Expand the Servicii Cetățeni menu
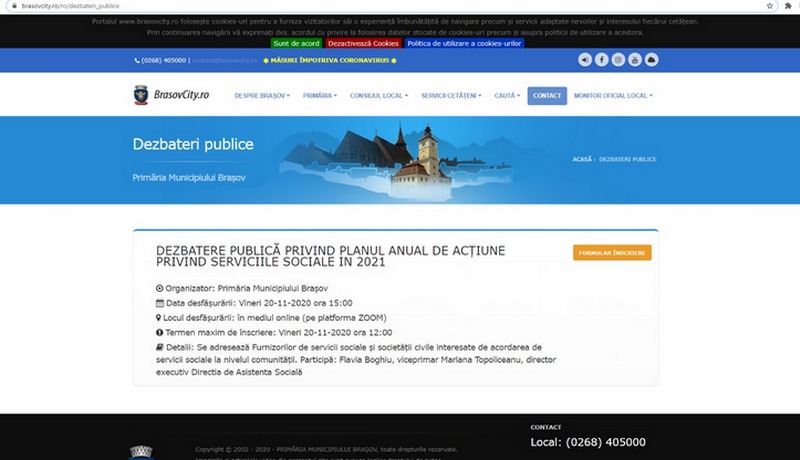Image resolution: width=800 pixels, height=460 pixels. point(451,96)
